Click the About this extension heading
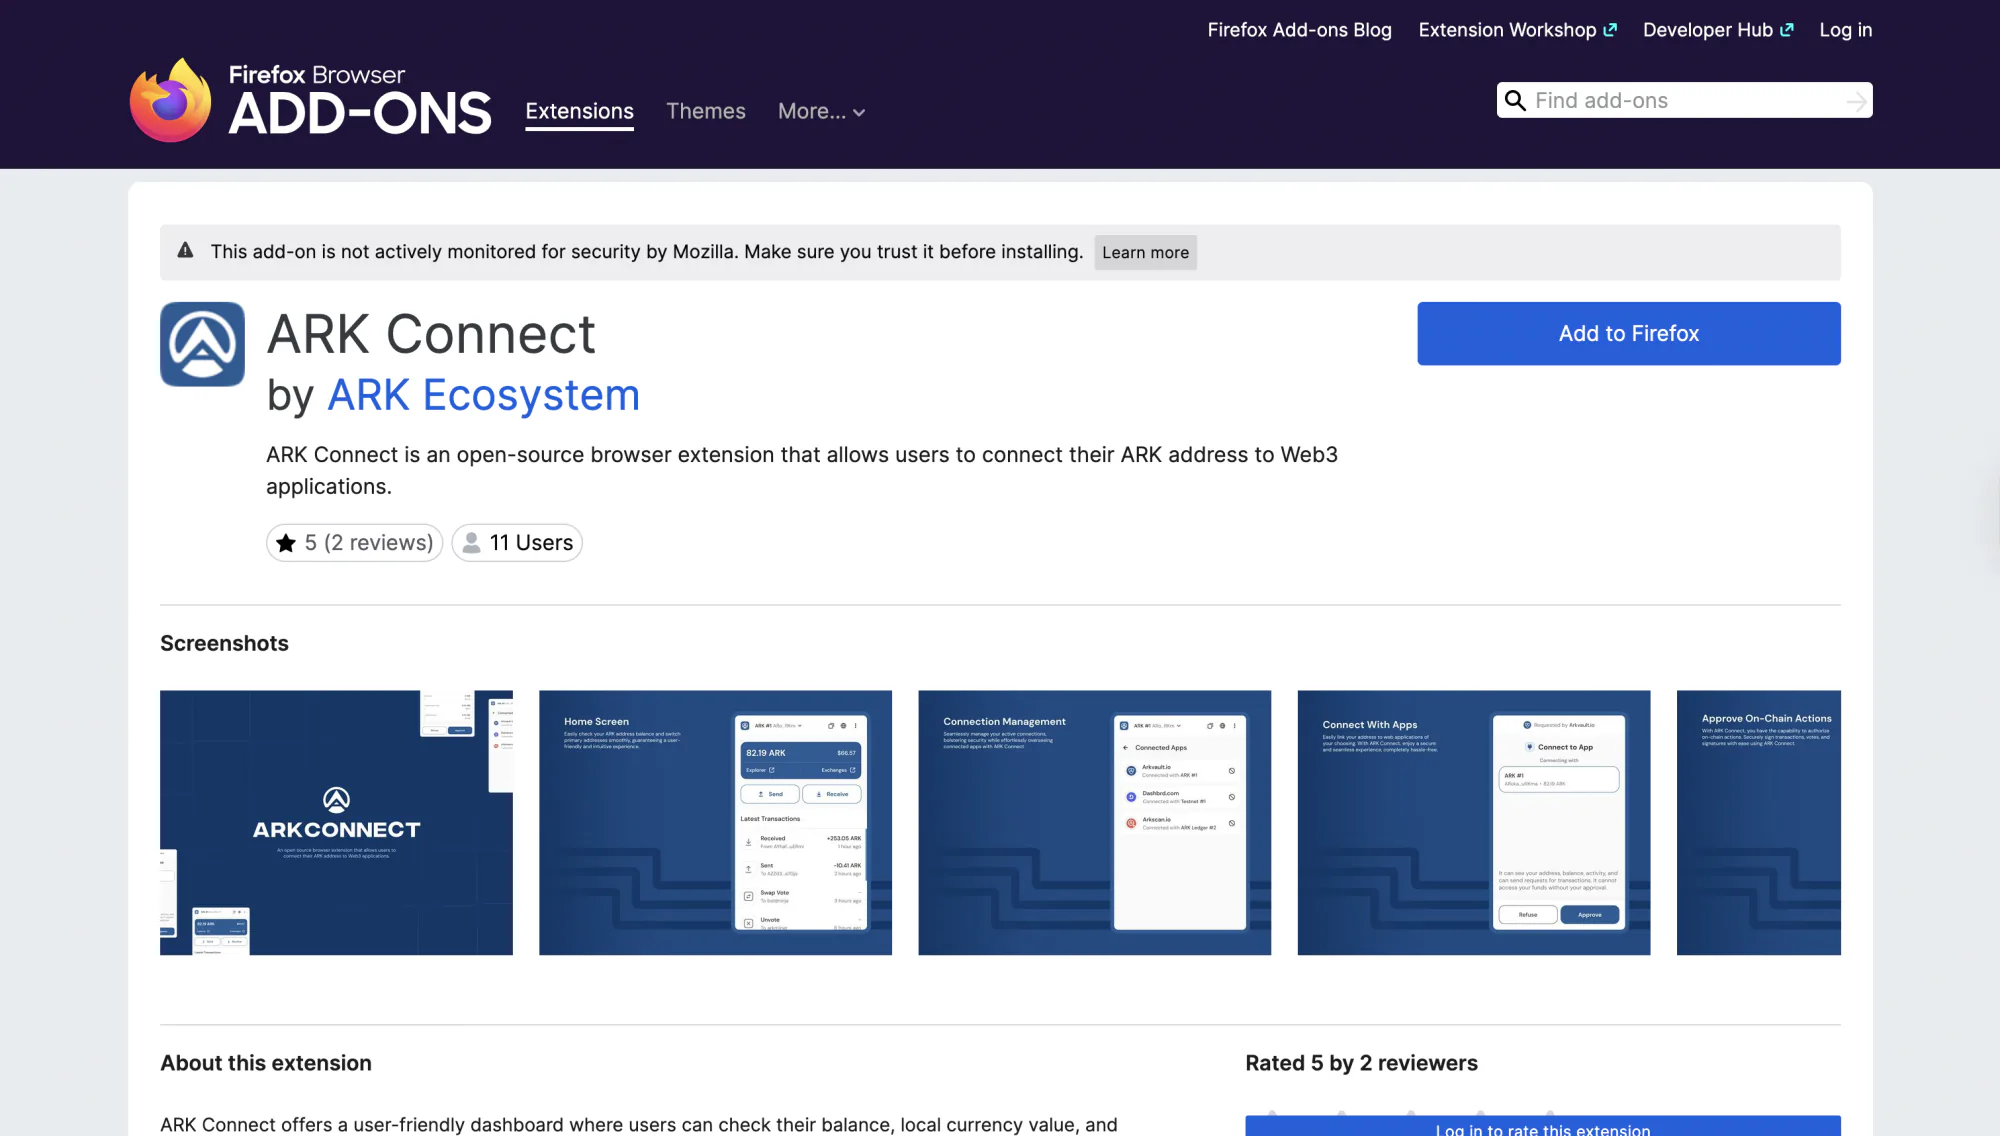 (266, 1064)
